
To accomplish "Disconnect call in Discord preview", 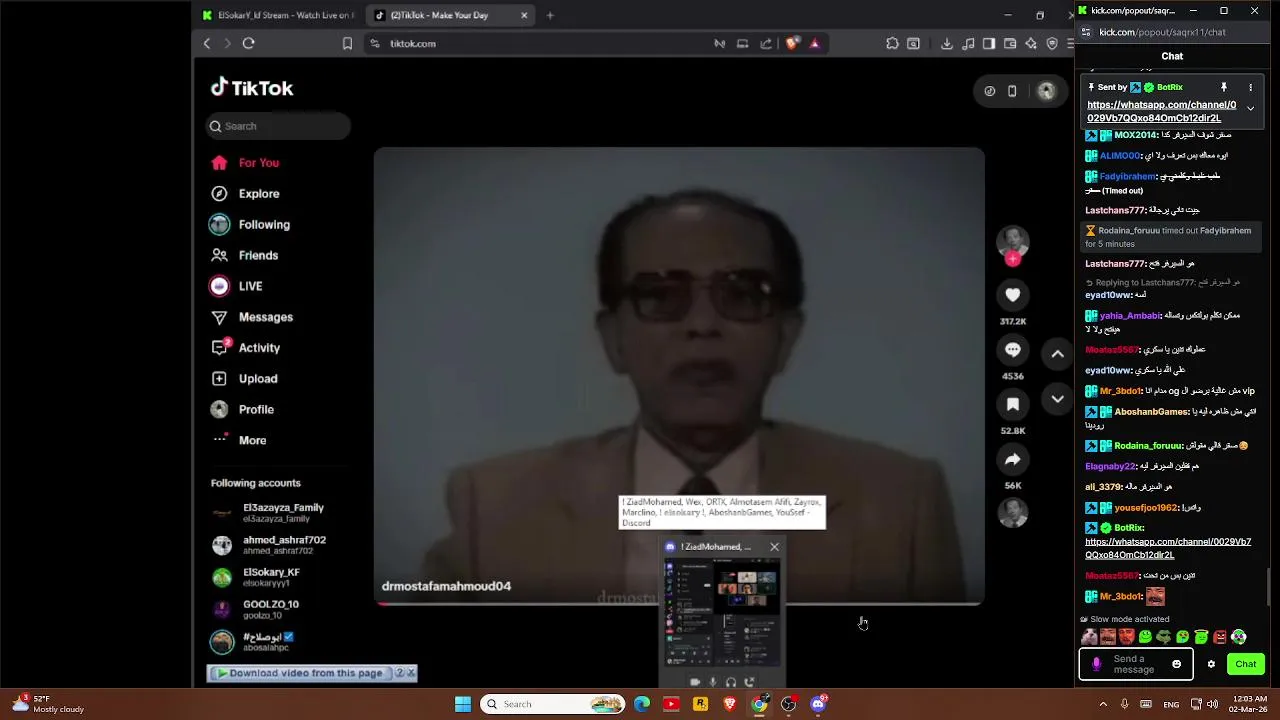I will click(x=749, y=682).
